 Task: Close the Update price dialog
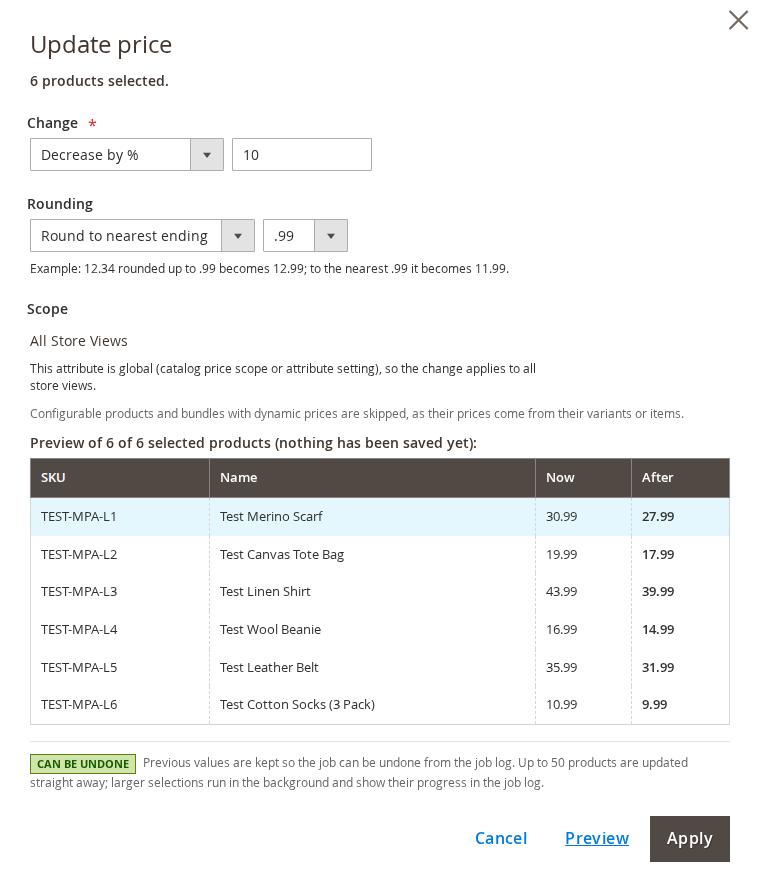click(738, 20)
